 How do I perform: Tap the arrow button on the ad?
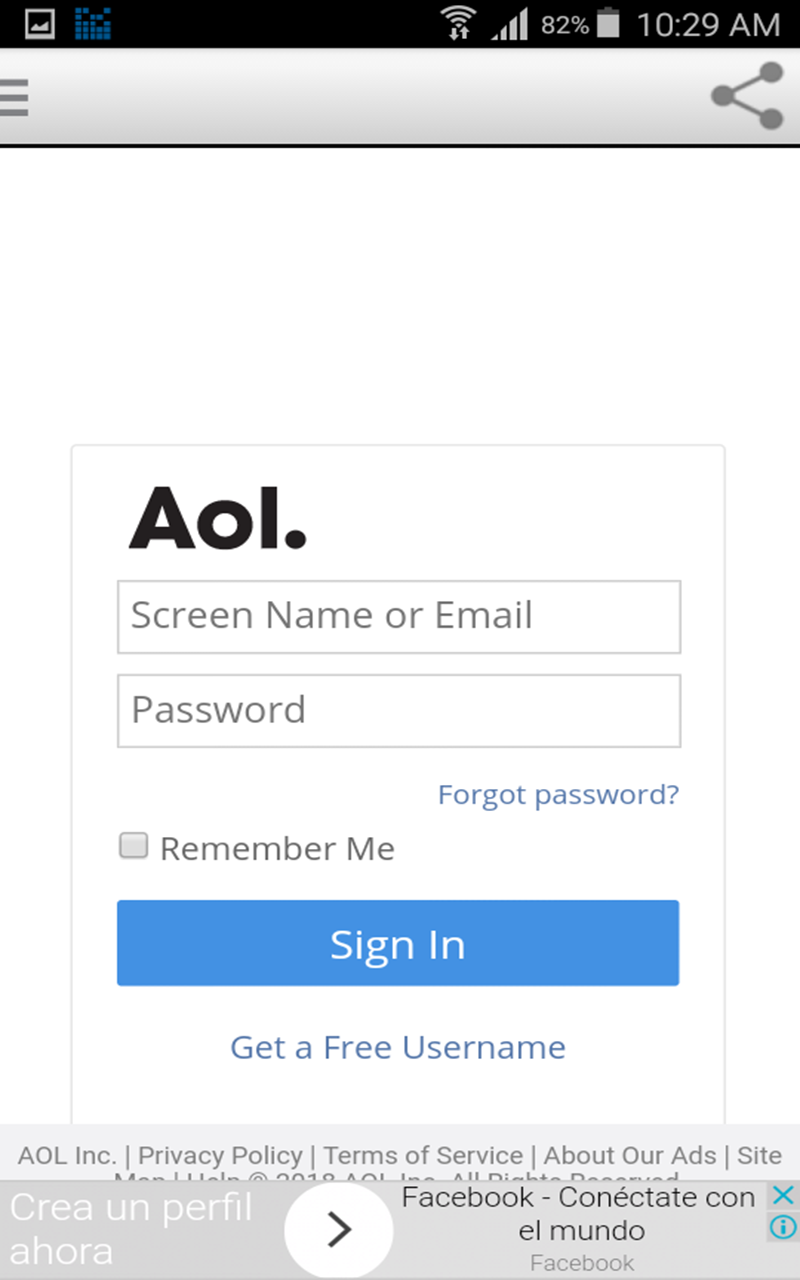(339, 1230)
